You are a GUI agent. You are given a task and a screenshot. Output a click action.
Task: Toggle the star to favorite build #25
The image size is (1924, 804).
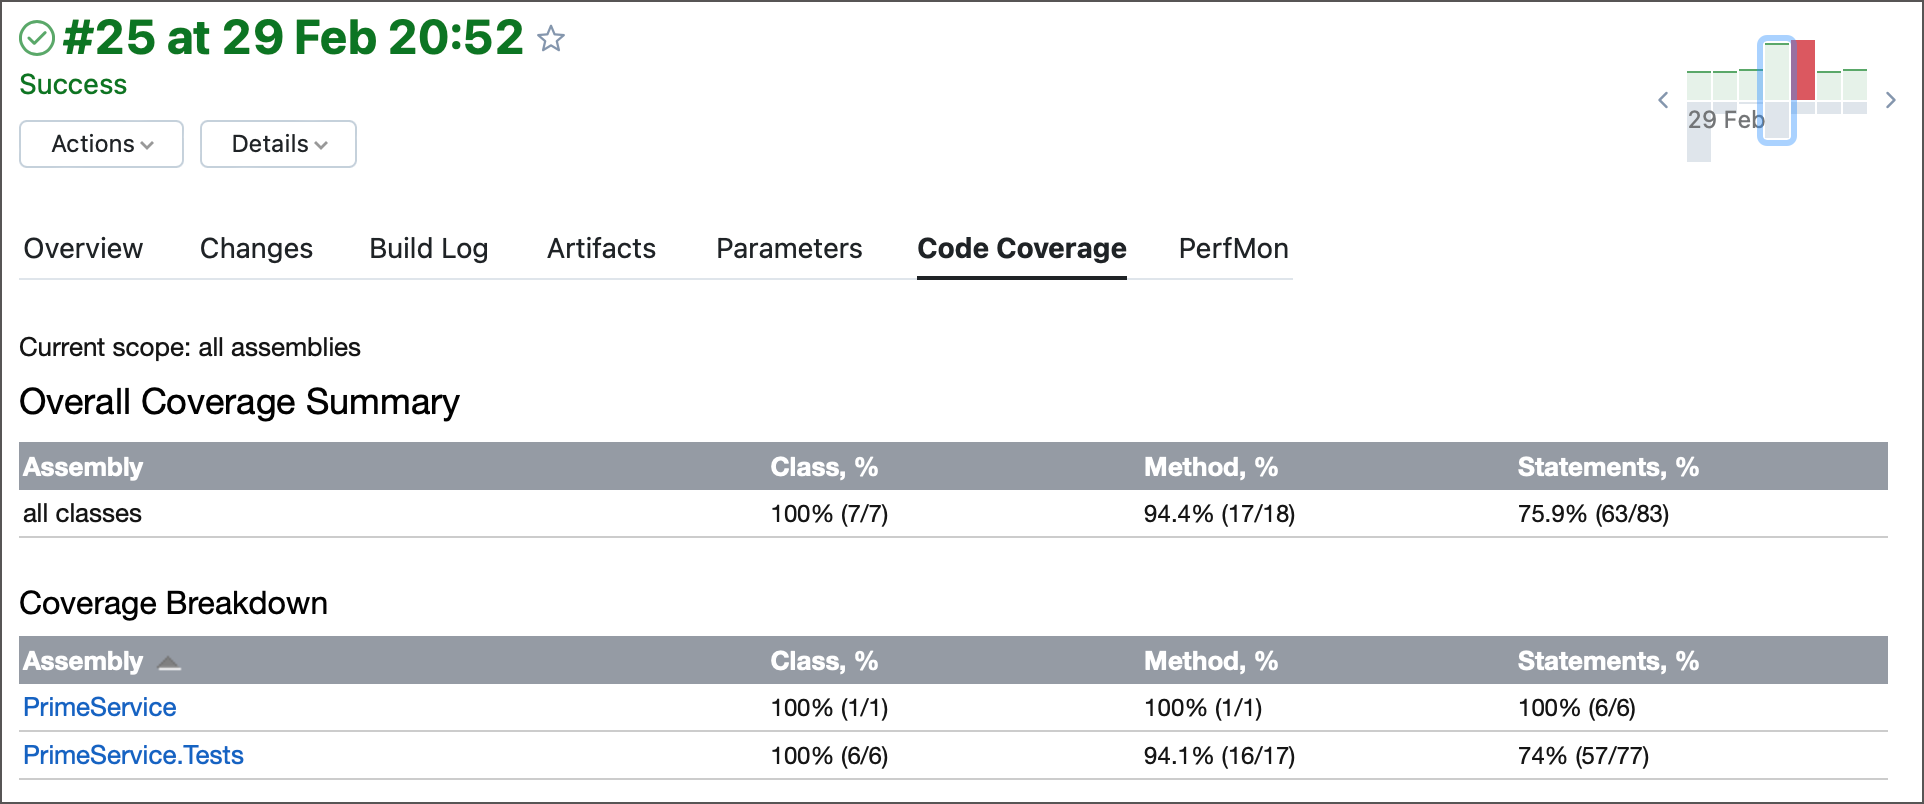[551, 40]
